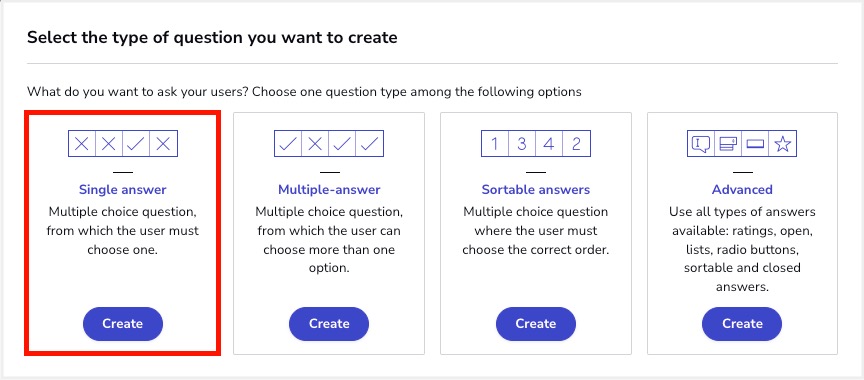Click the Advanced card description text

point(742,249)
